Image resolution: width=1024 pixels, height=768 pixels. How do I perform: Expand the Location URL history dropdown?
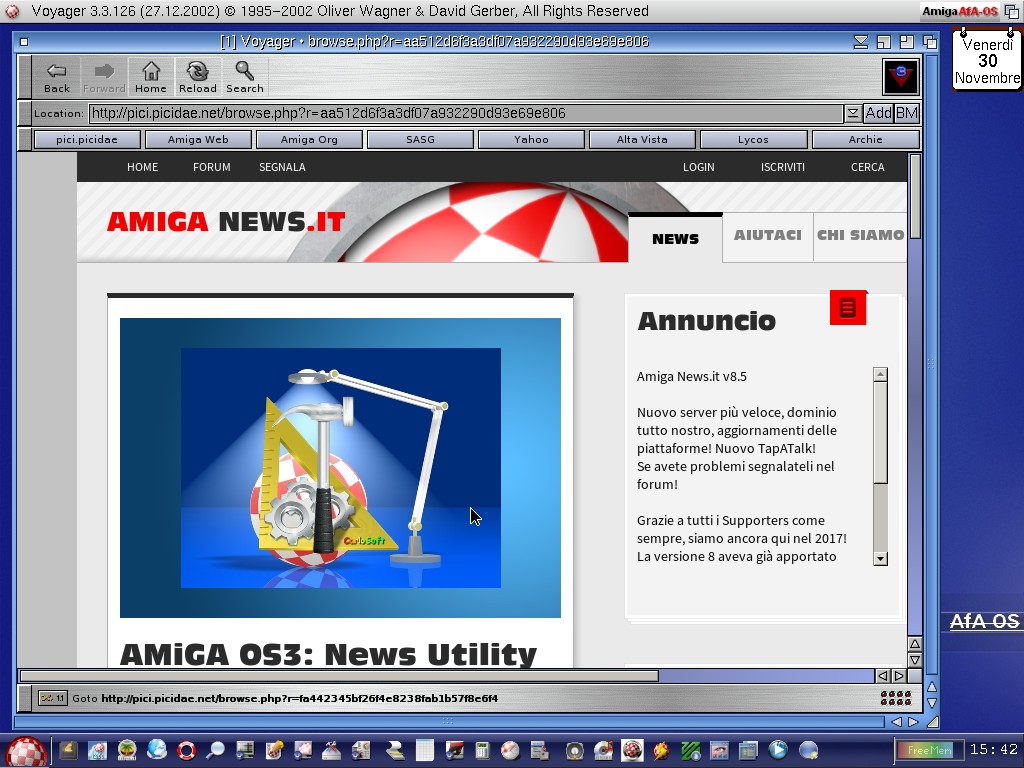[852, 114]
